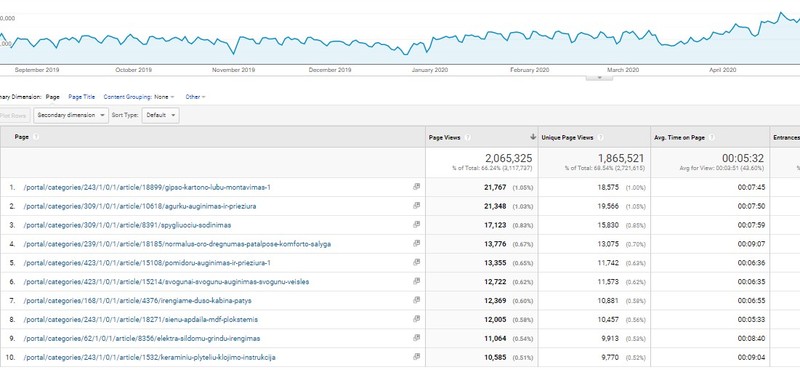Open svogunai-svogunu-auginimas-svogunu-veisles link
Image resolution: width=800 pixels, height=391 pixels.
point(166,282)
